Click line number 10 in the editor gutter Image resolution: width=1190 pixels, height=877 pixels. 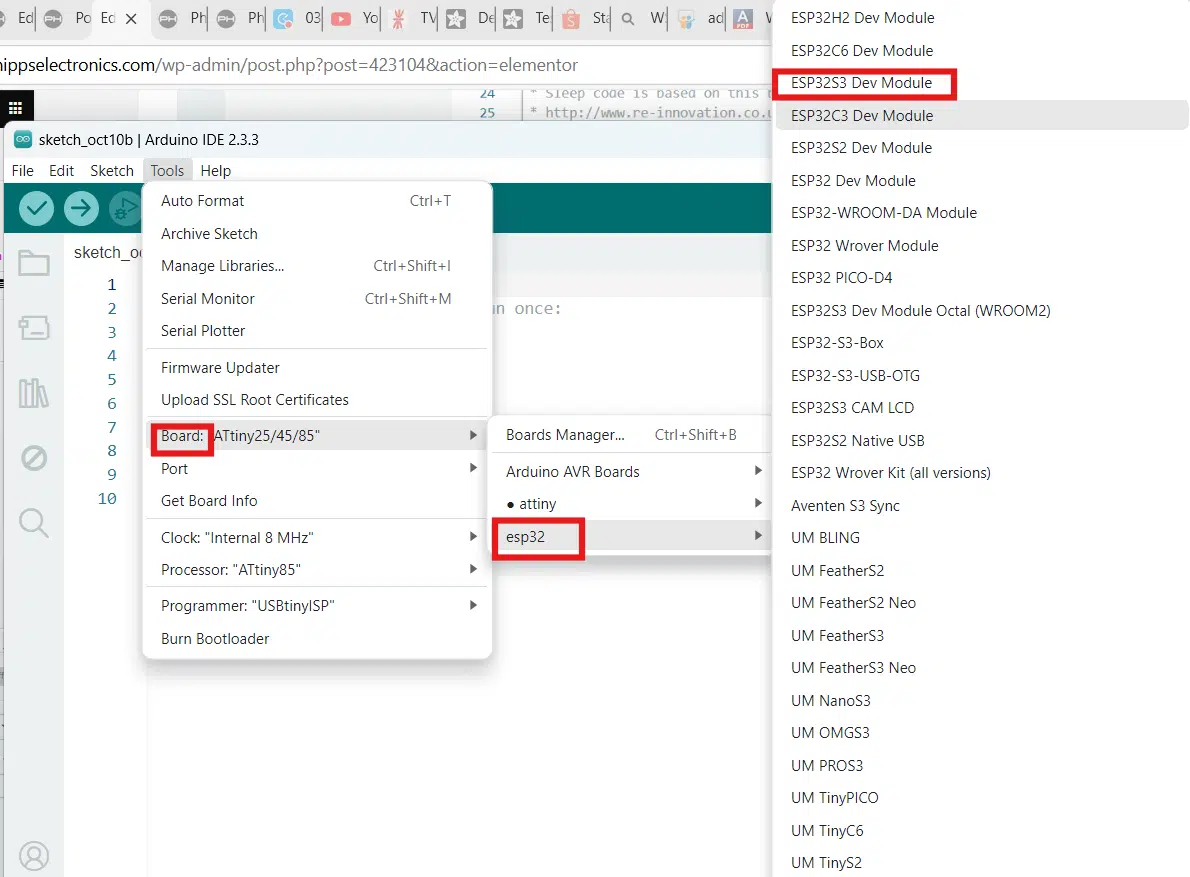tap(107, 498)
